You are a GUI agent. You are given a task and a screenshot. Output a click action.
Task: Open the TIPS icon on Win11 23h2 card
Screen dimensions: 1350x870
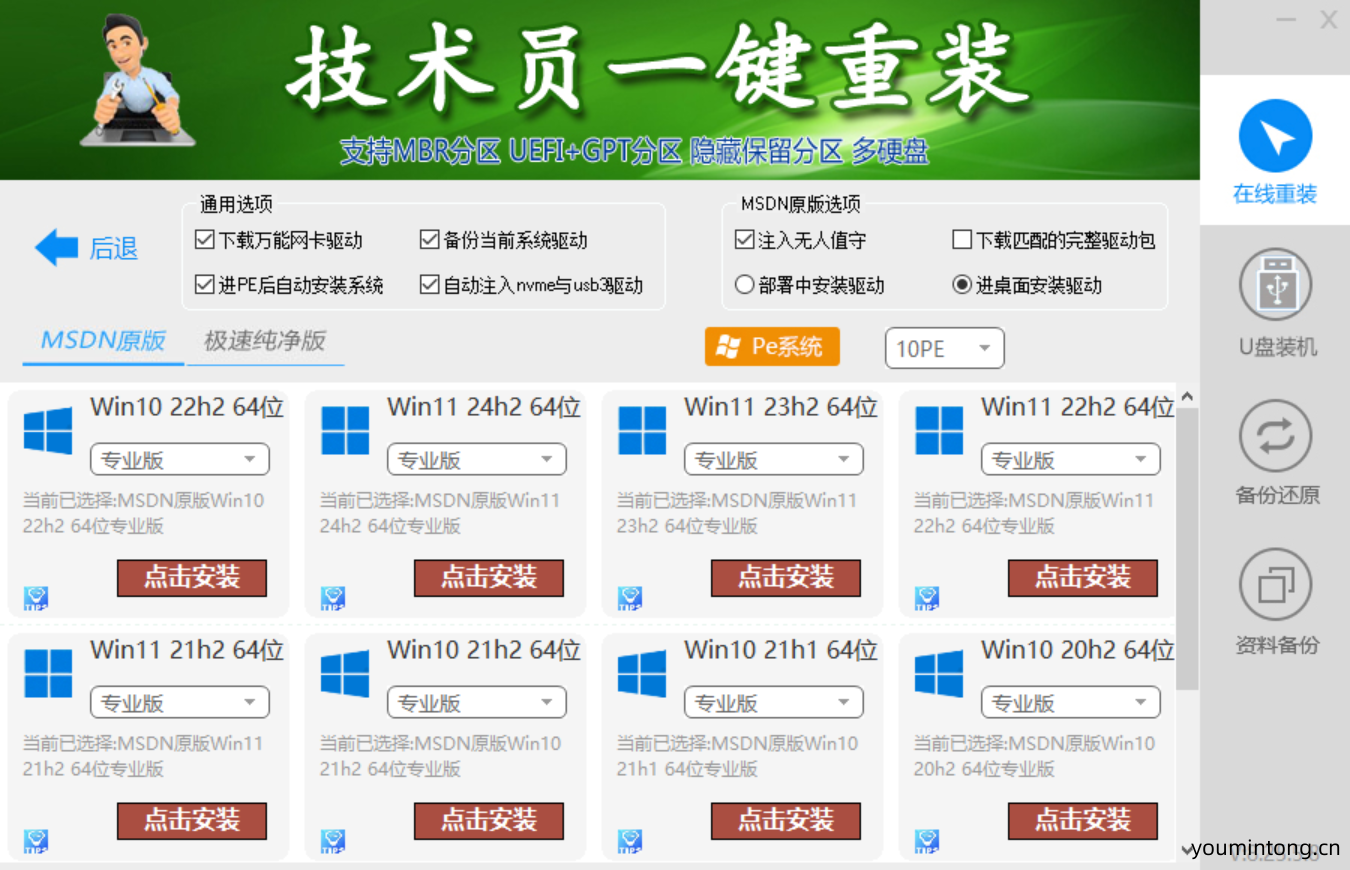tap(630, 598)
